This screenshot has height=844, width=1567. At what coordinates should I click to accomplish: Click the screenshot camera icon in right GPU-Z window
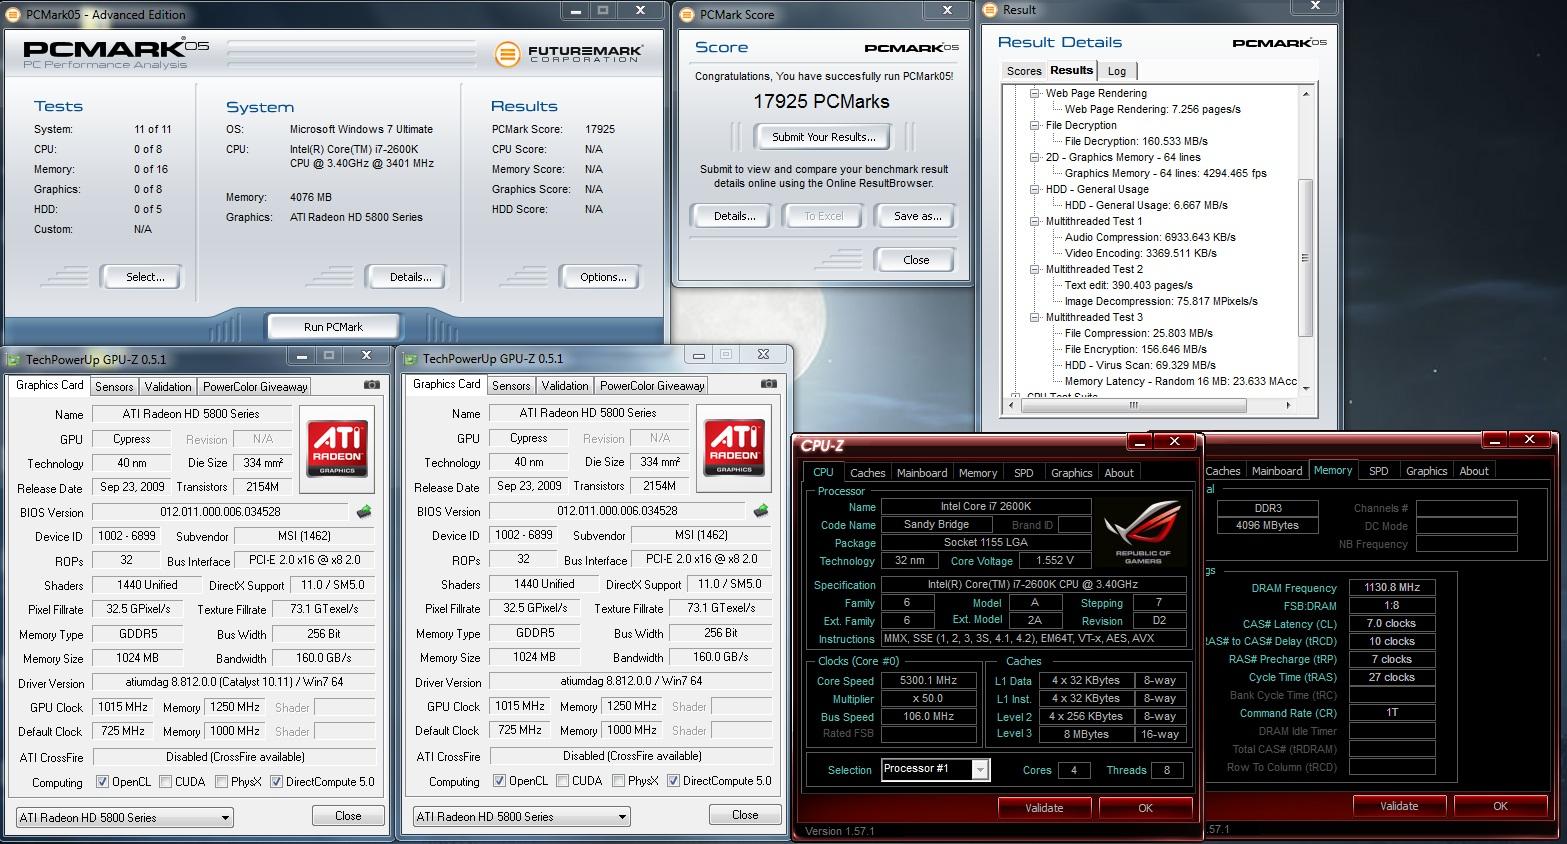pyautogui.click(x=769, y=383)
